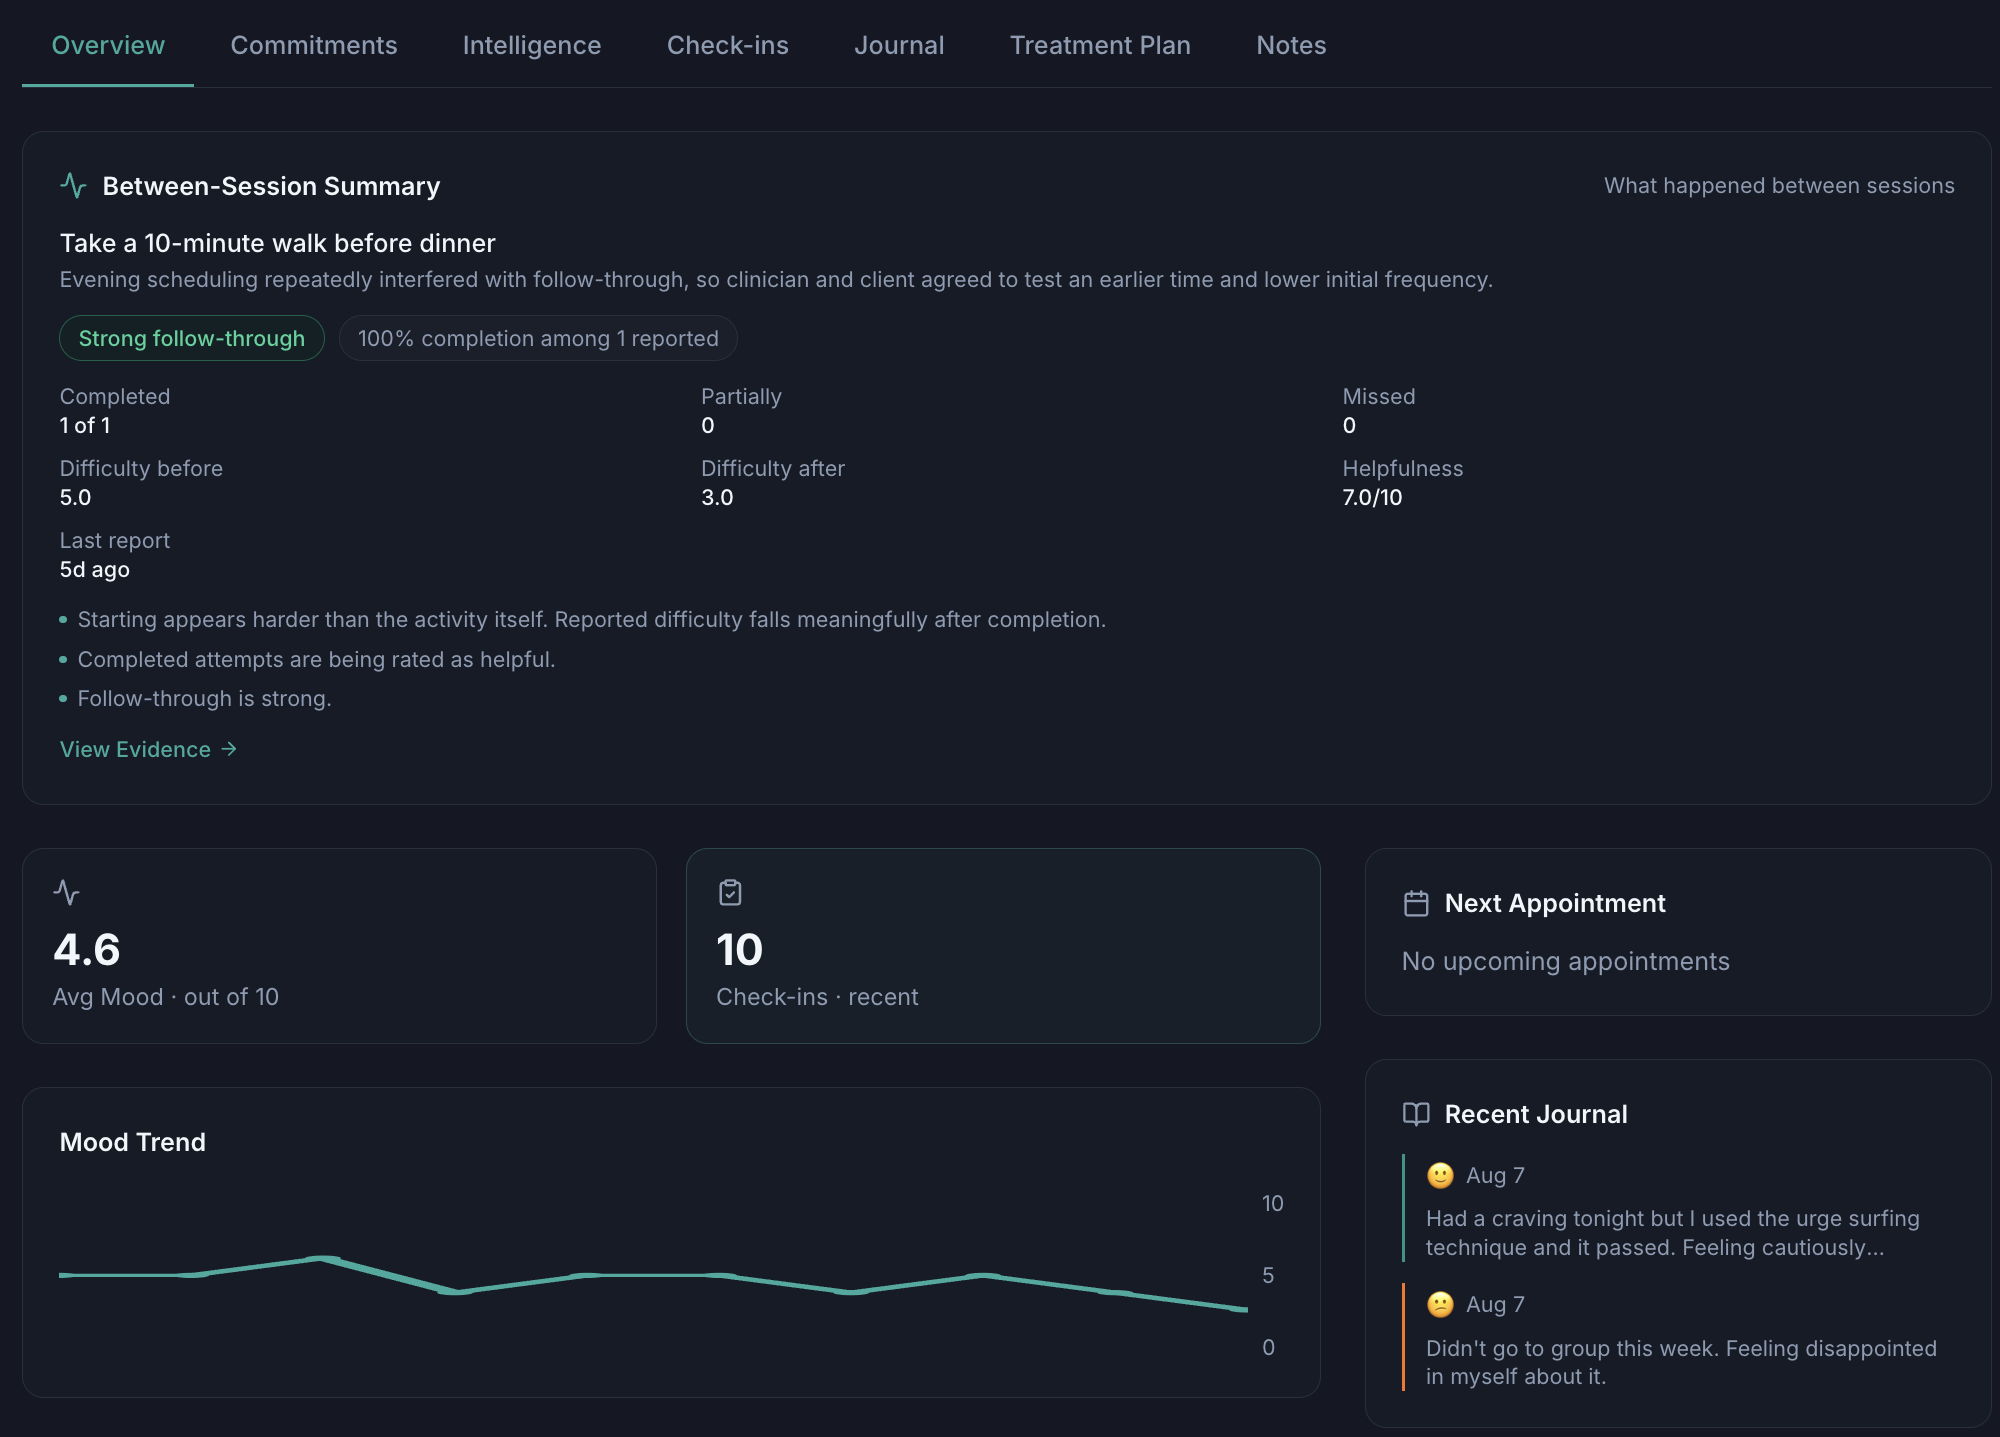Open the Avg Mood 4.6 card
Screen dimensions: 2000x1437
(339, 946)
